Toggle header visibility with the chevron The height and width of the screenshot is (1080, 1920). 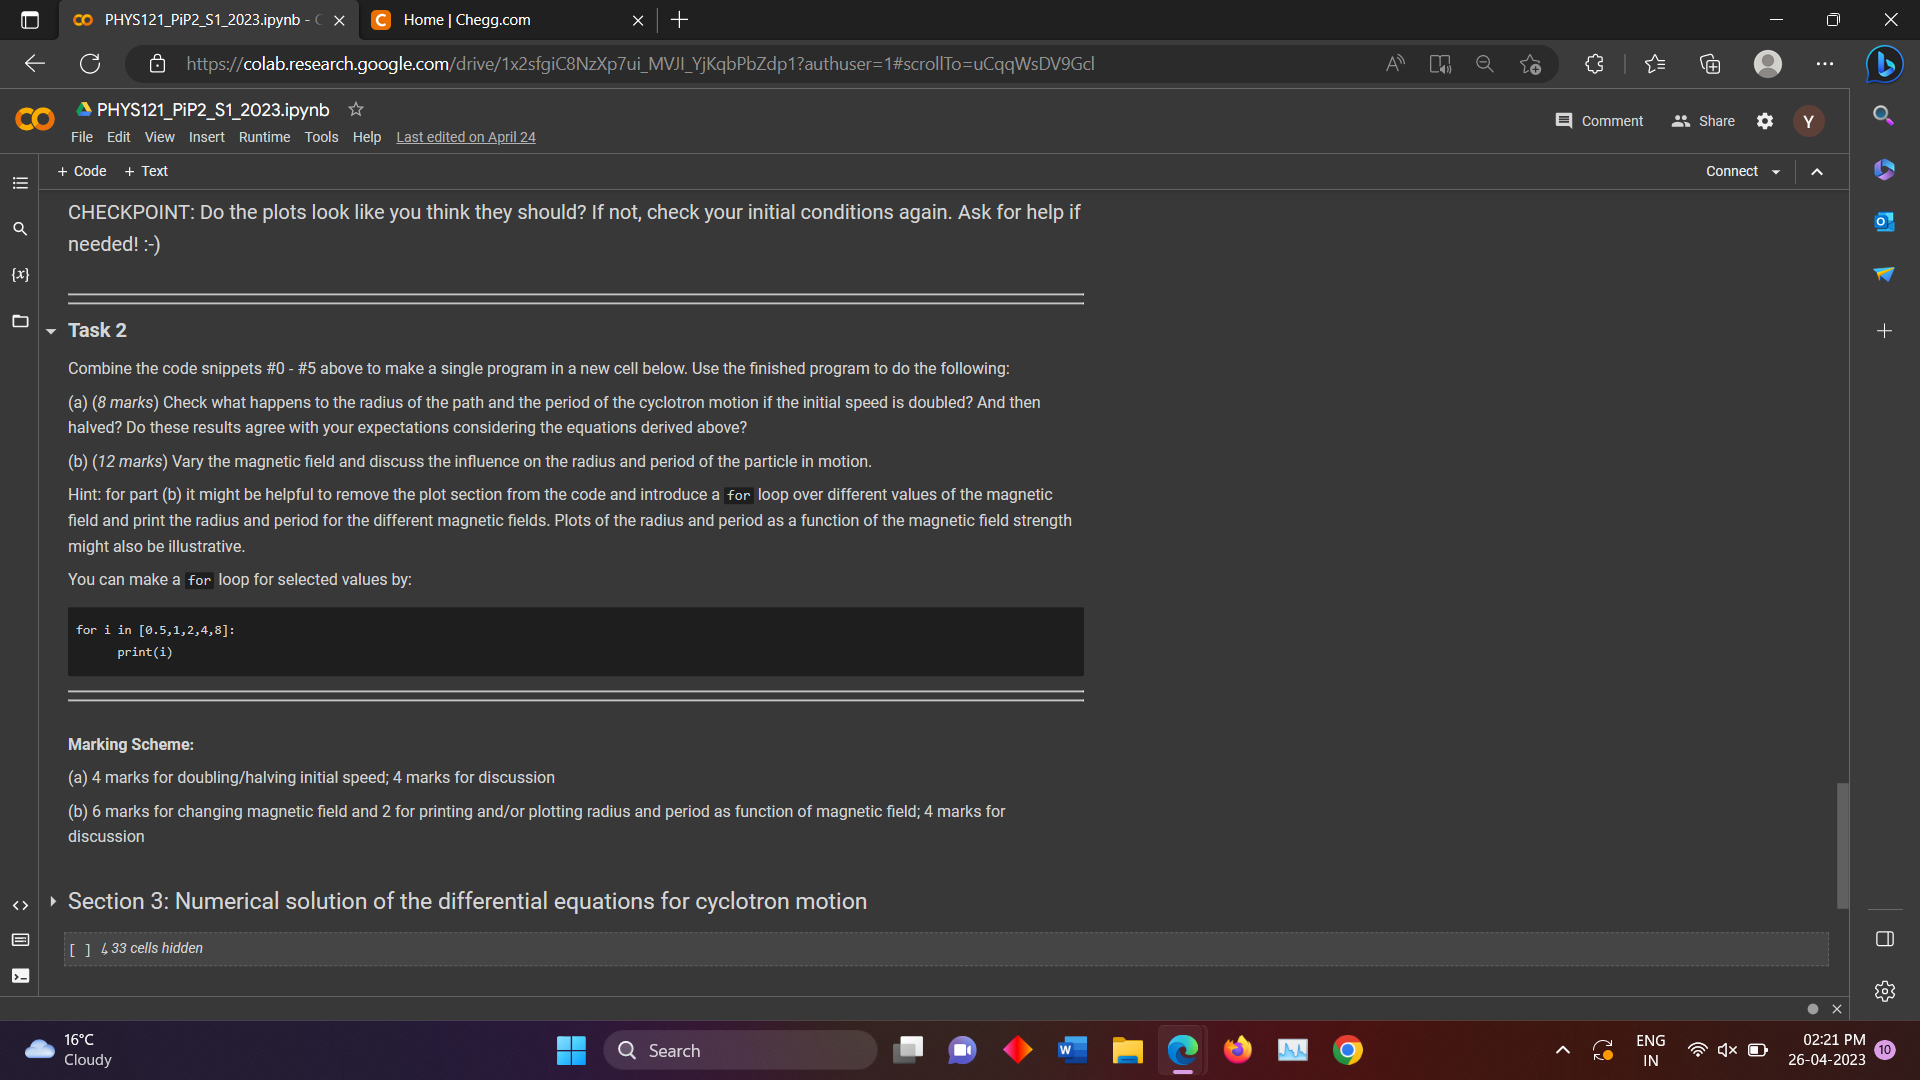click(x=1817, y=172)
